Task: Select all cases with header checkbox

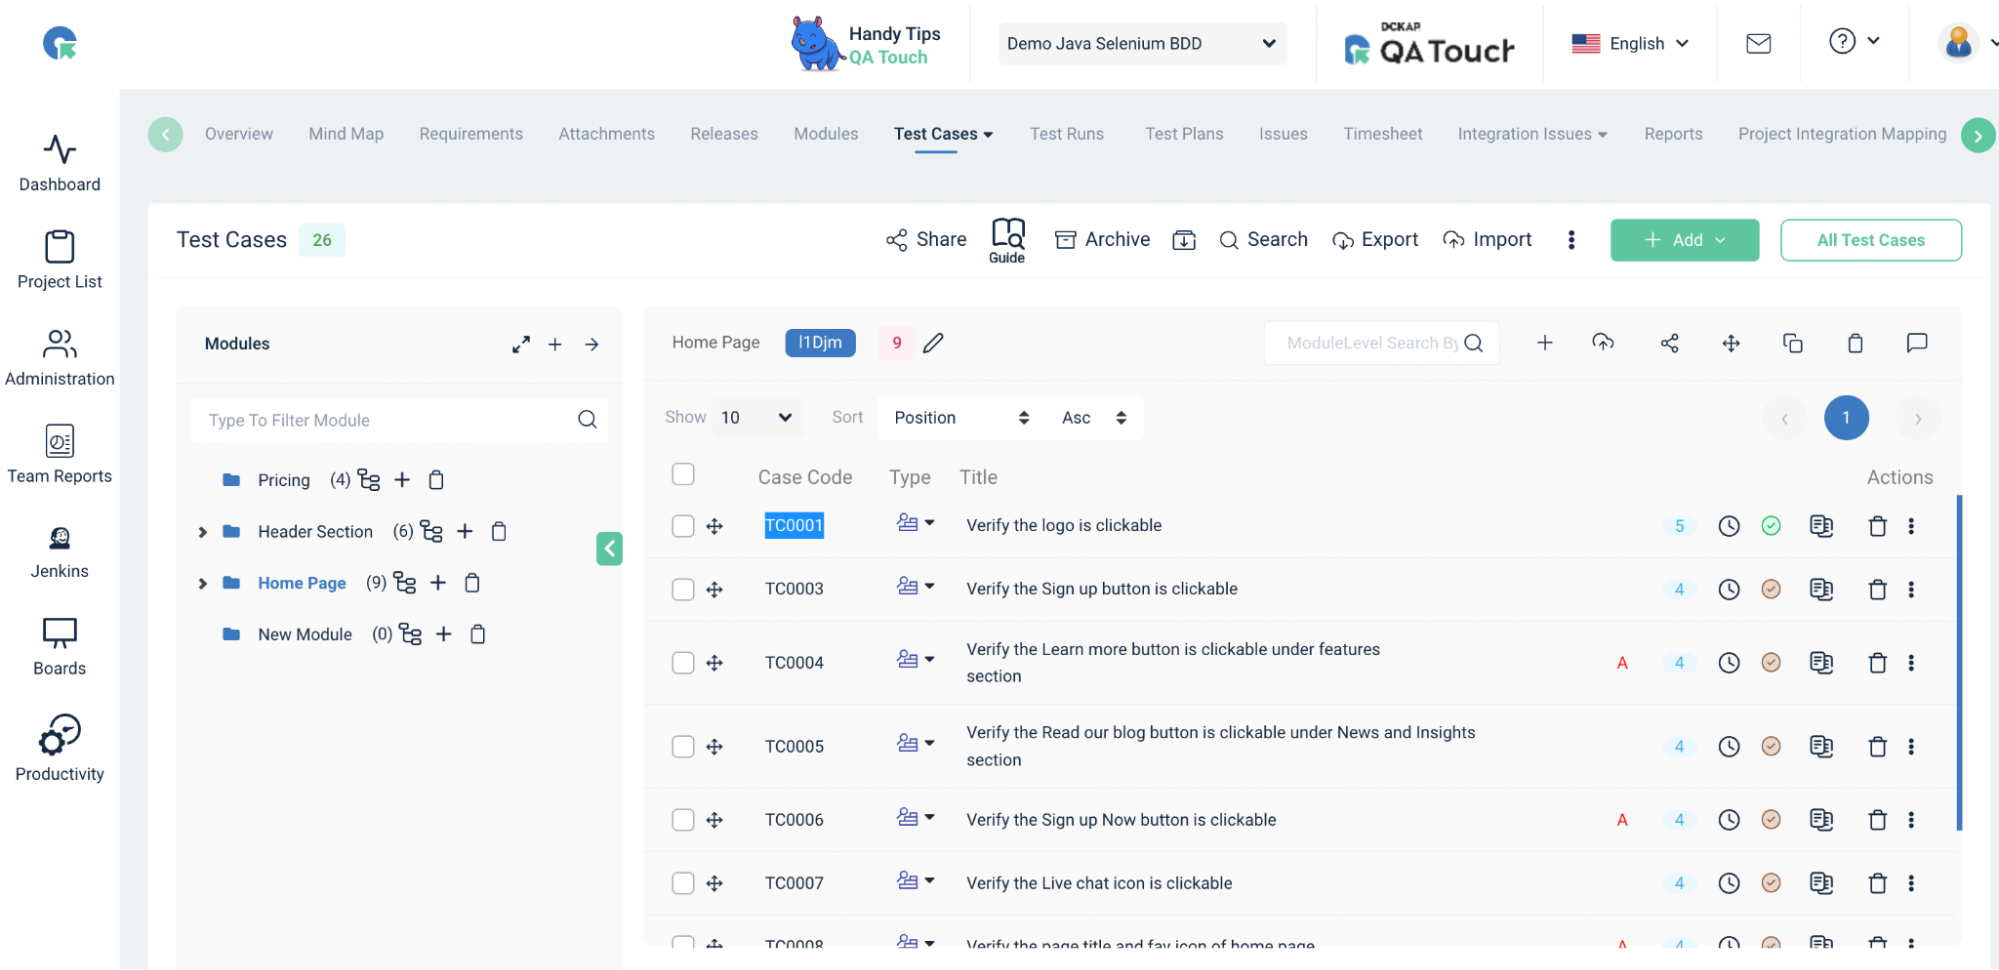Action: tap(683, 474)
